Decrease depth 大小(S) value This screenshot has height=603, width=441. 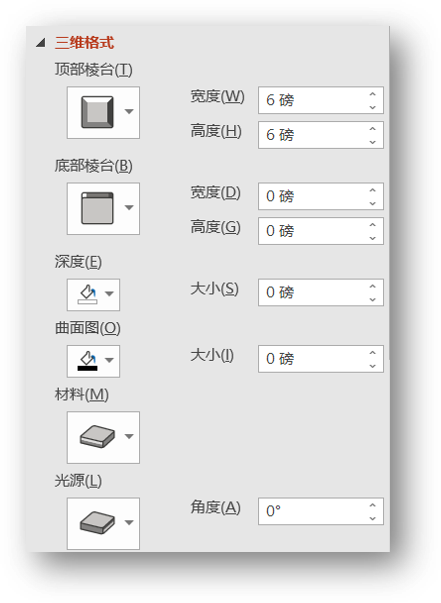(x=372, y=300)
